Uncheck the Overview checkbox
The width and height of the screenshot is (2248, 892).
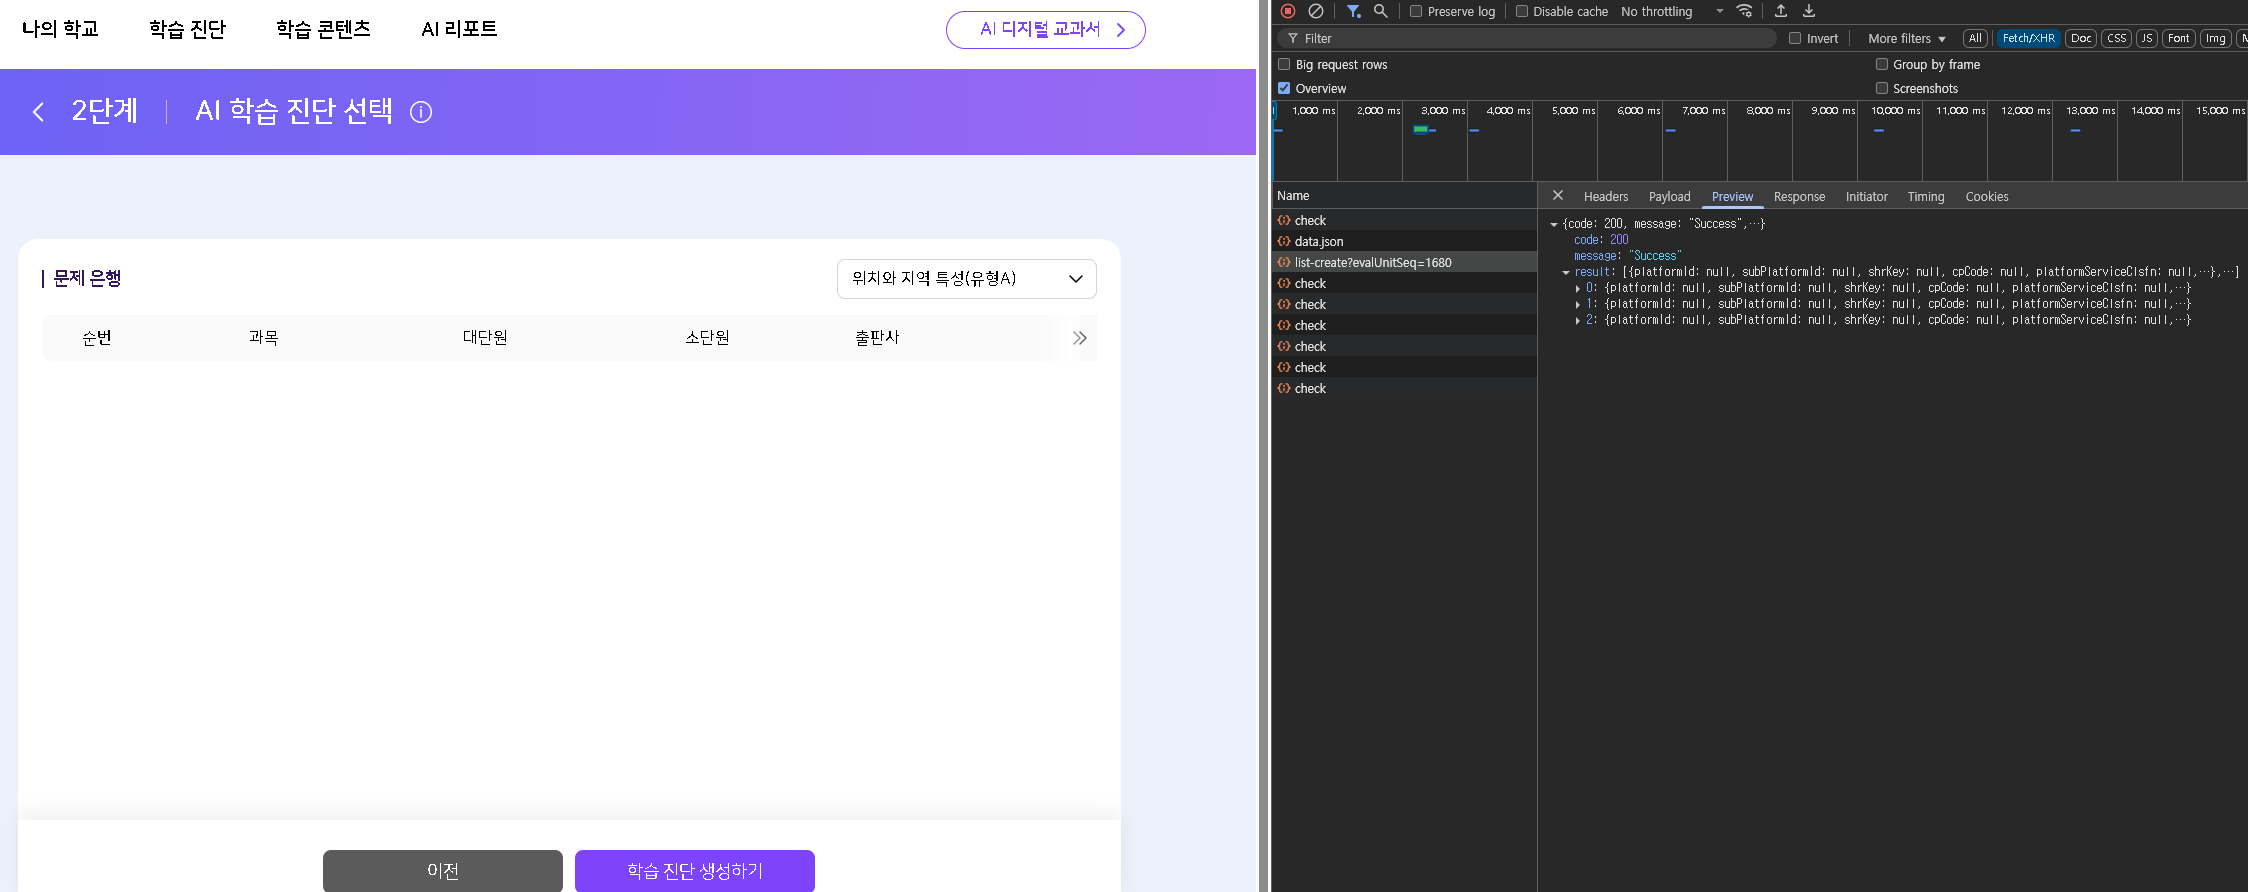click(1284, 88)
